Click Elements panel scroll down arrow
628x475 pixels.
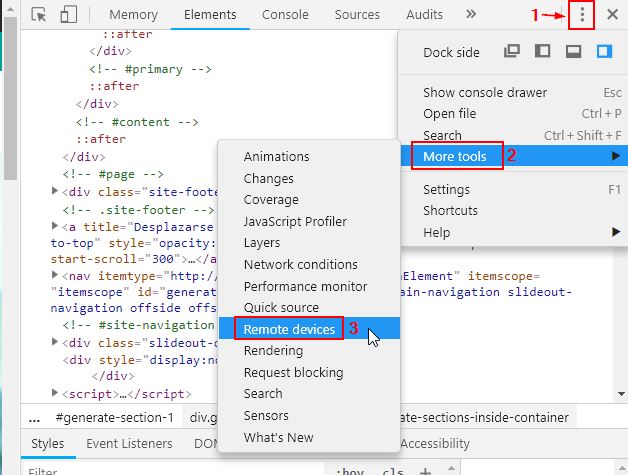(621, 394)
